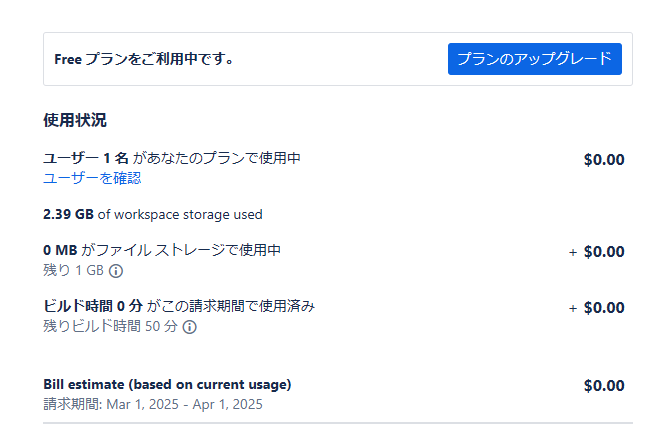
Task: Click the 0 MB file storage label
Action: click(60, 250)
